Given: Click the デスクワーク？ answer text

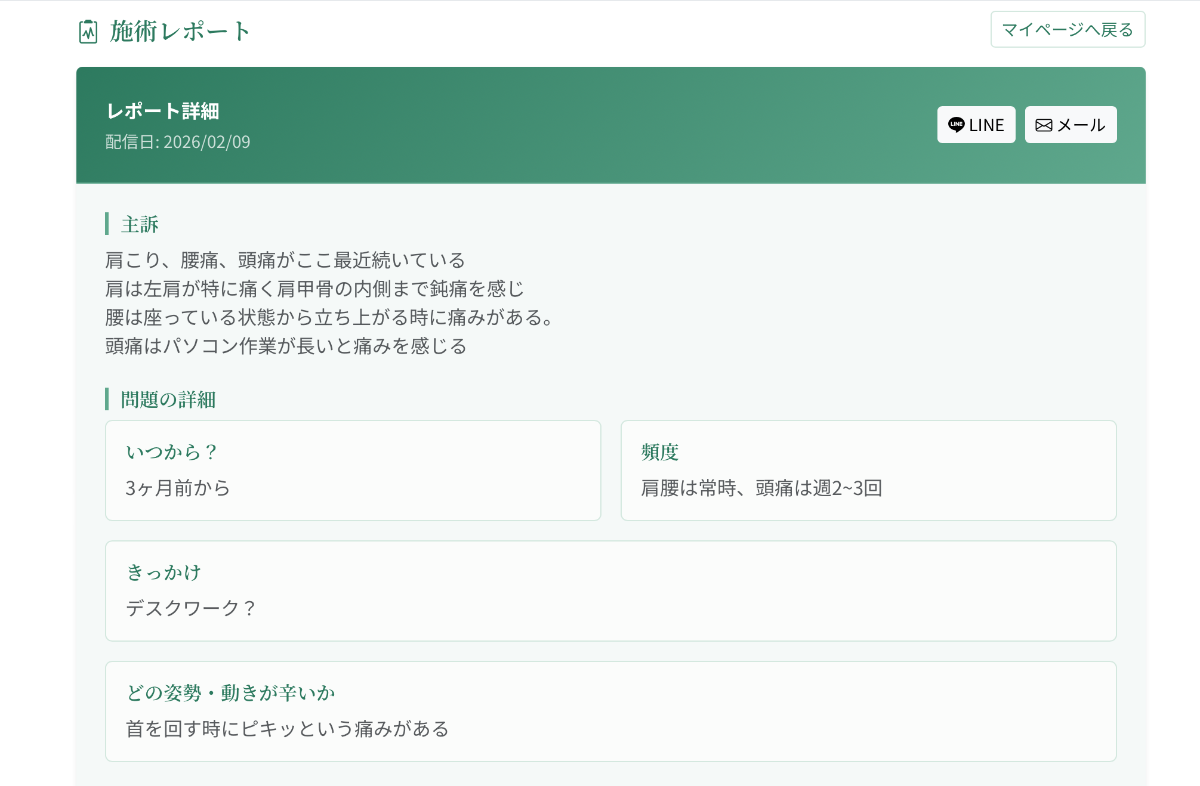Looking at the screenshot, I should point(189,608).
